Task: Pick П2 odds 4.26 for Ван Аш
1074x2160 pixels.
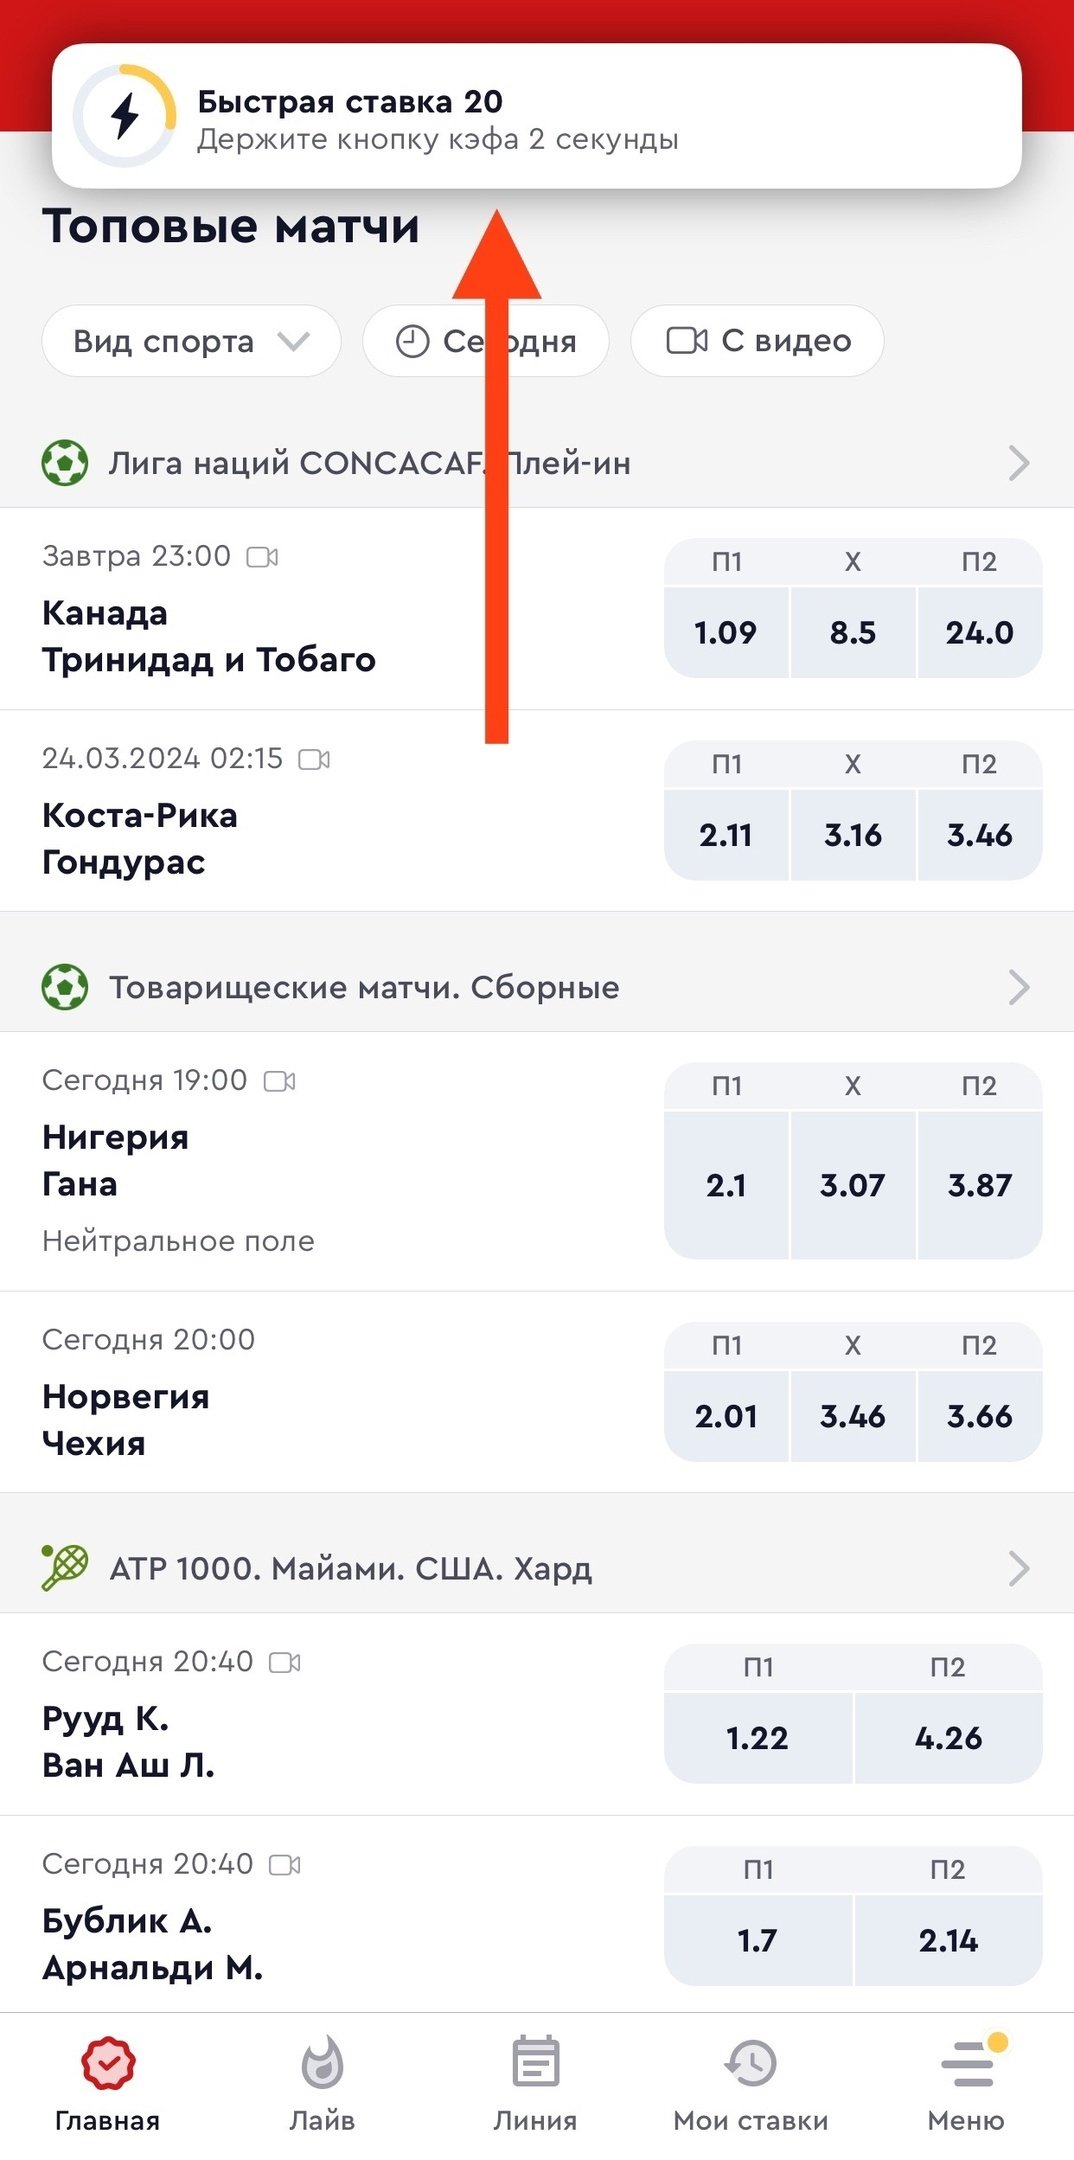Action: point(948,1738)
